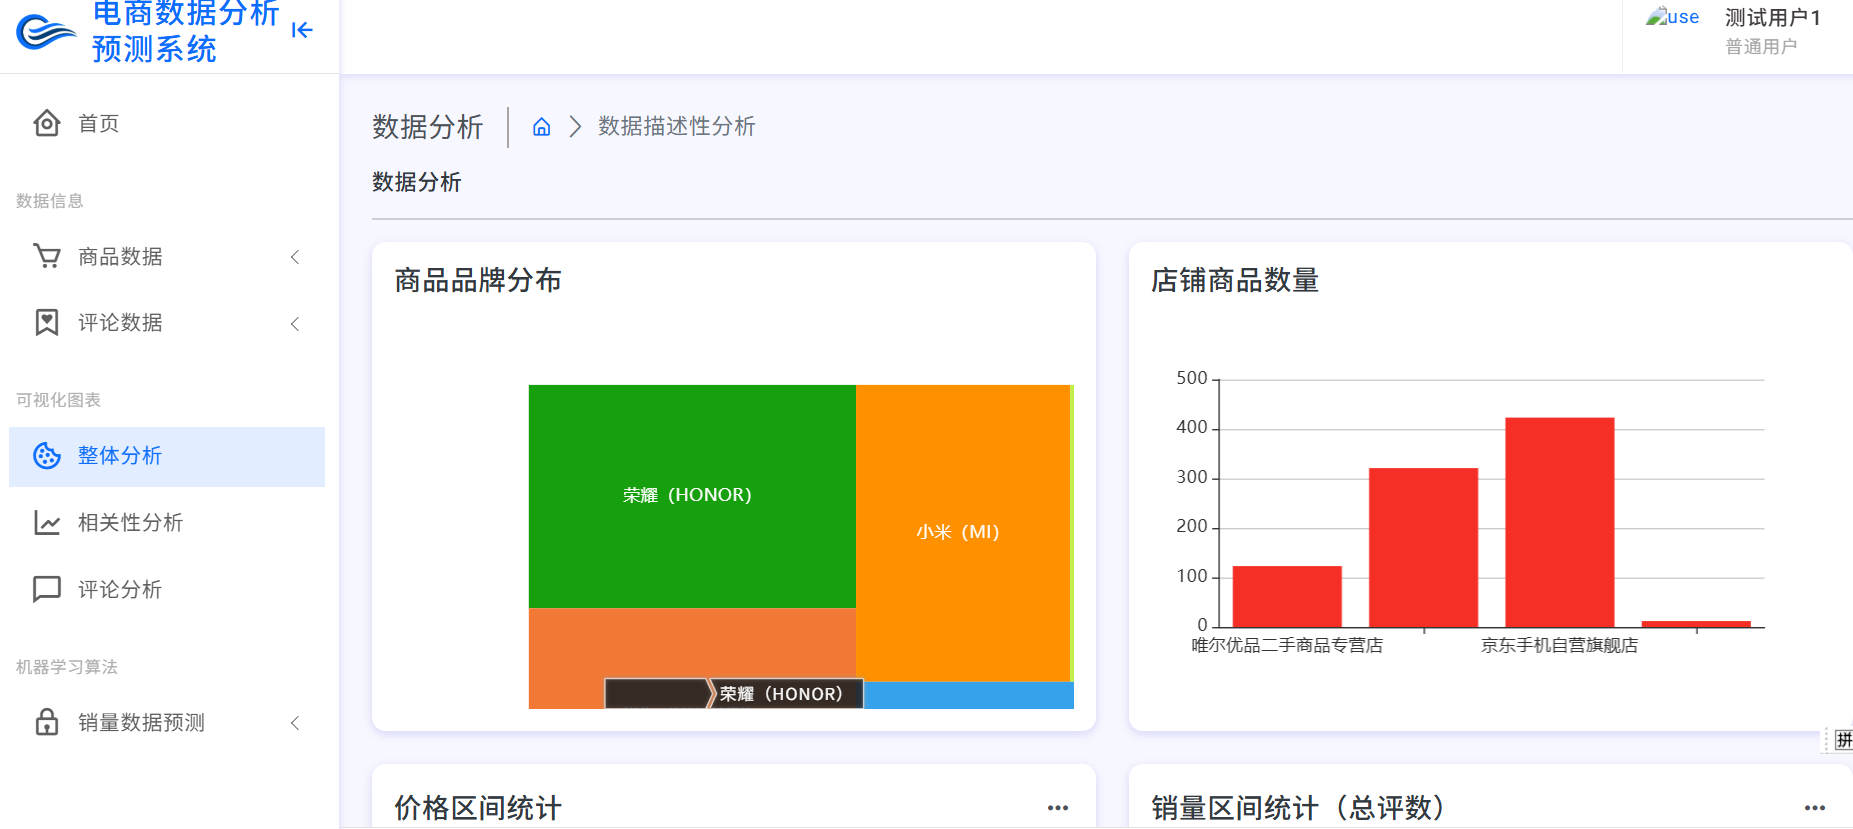The height and width of the screenshot is (829, 1853).
Task: Open 评论数据 menu entry
Action: tap(167, 323)
